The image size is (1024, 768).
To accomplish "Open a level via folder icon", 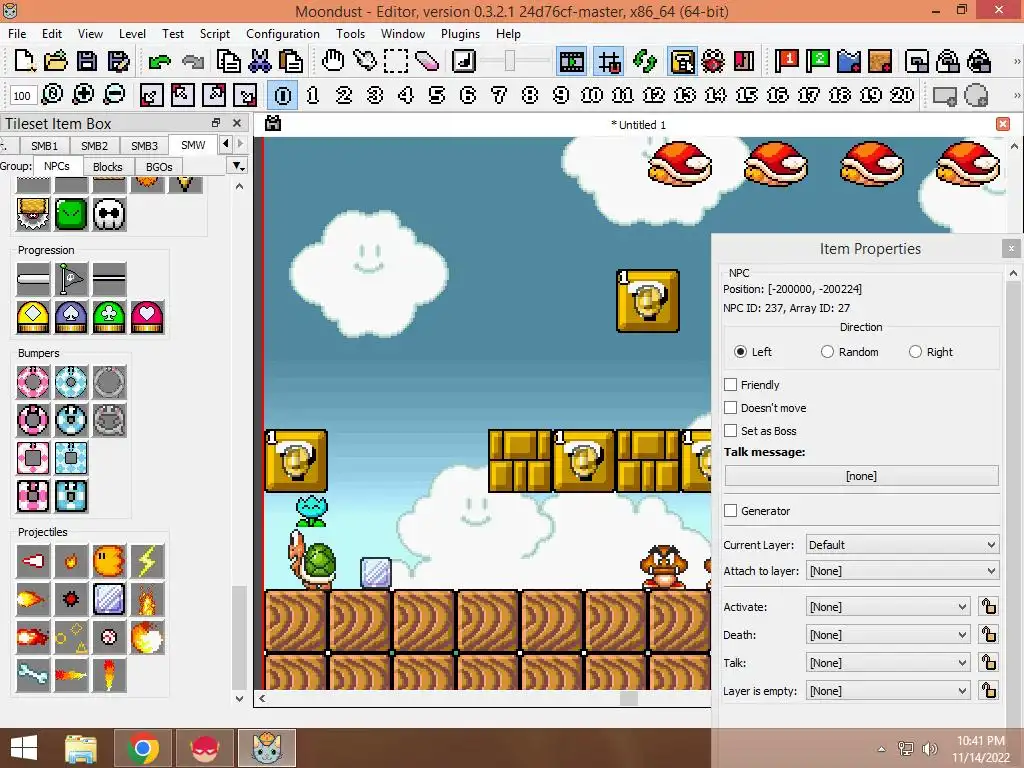I will pos(56,61).
